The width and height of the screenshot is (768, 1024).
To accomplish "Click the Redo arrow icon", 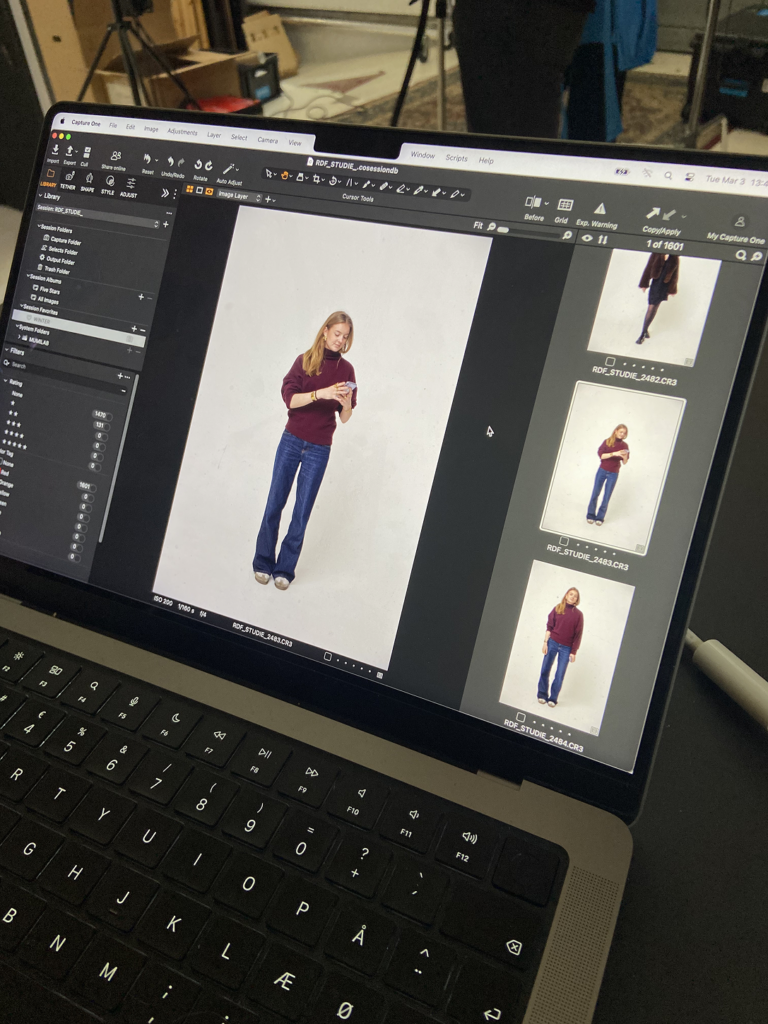I will click(x=181, y=163).
